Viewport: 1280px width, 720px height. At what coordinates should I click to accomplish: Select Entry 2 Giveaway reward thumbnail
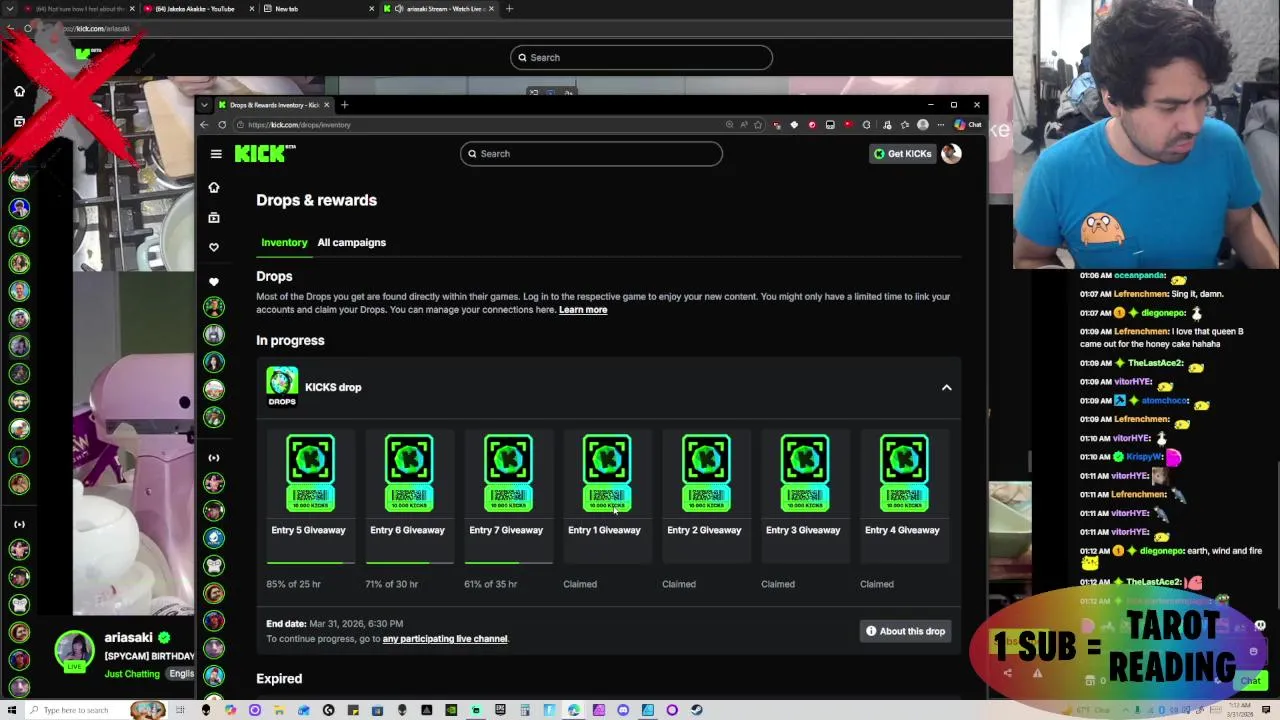[x=706, y=473]
